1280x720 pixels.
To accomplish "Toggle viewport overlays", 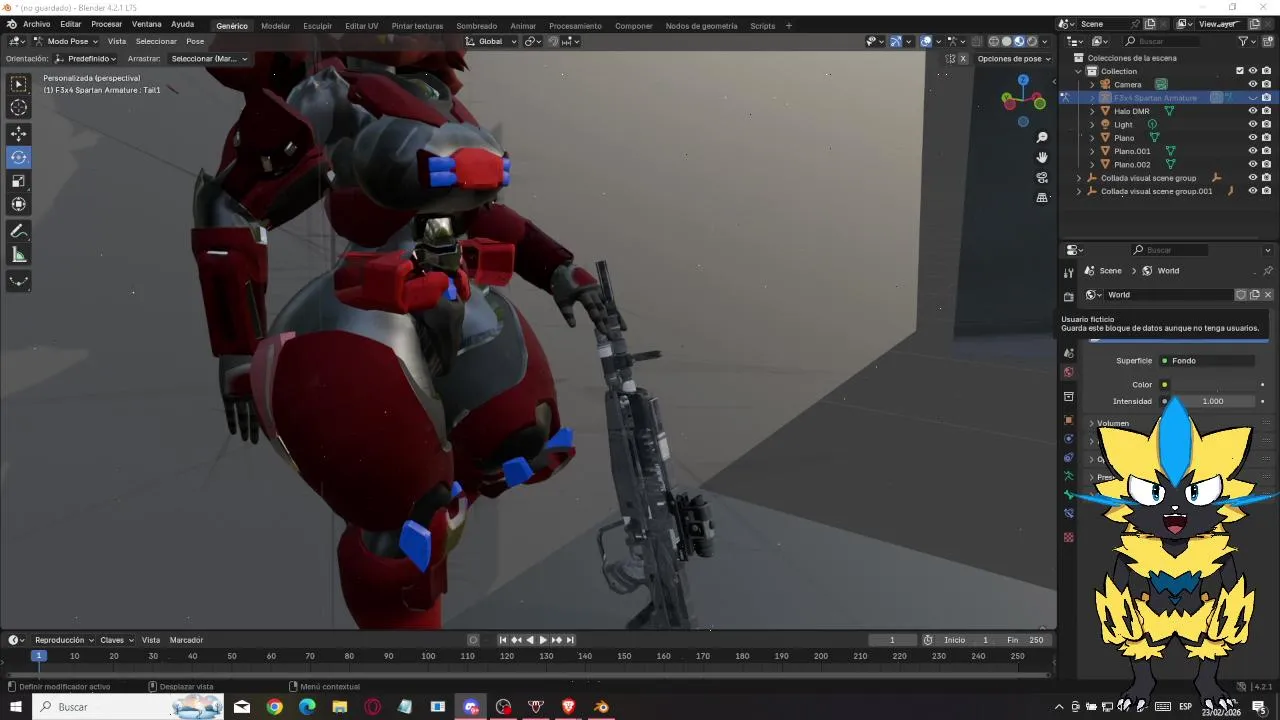I will 927,41.
